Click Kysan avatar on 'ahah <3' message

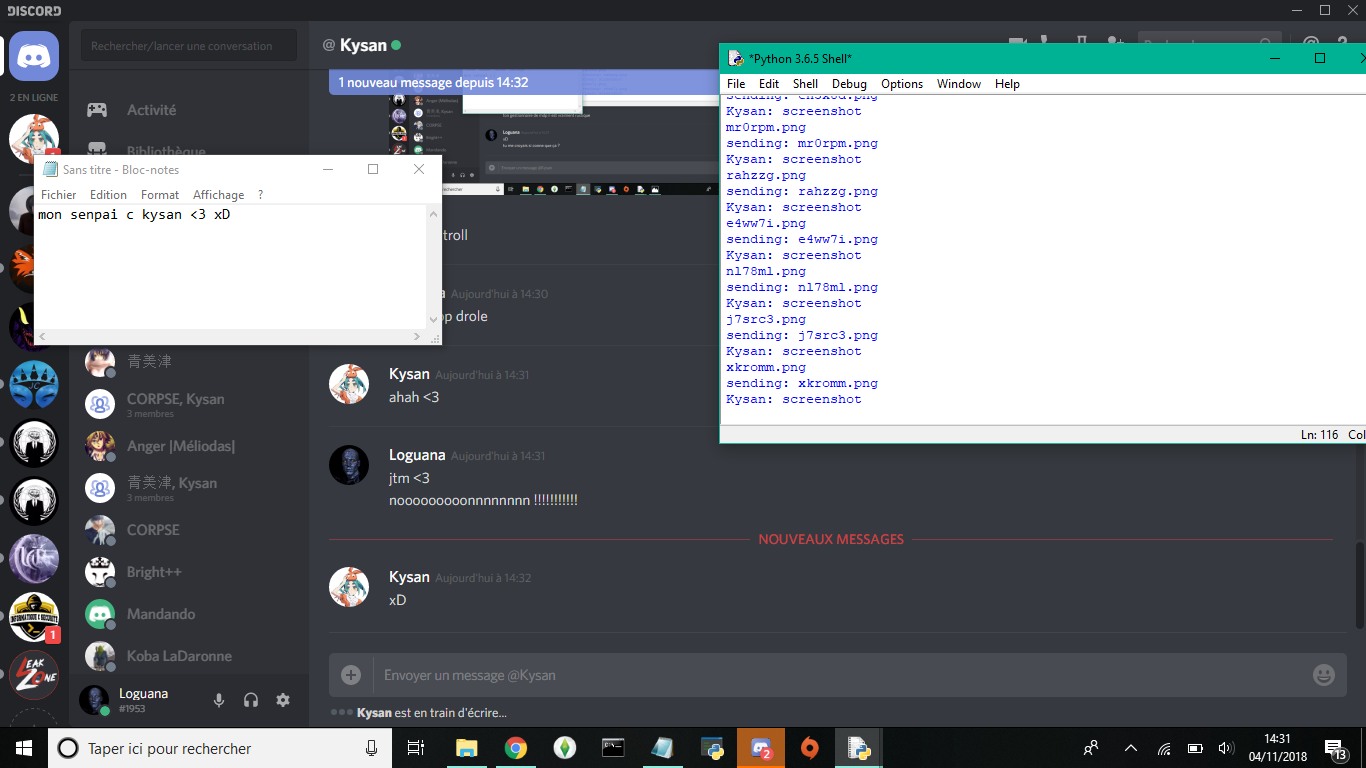(349, 384)
